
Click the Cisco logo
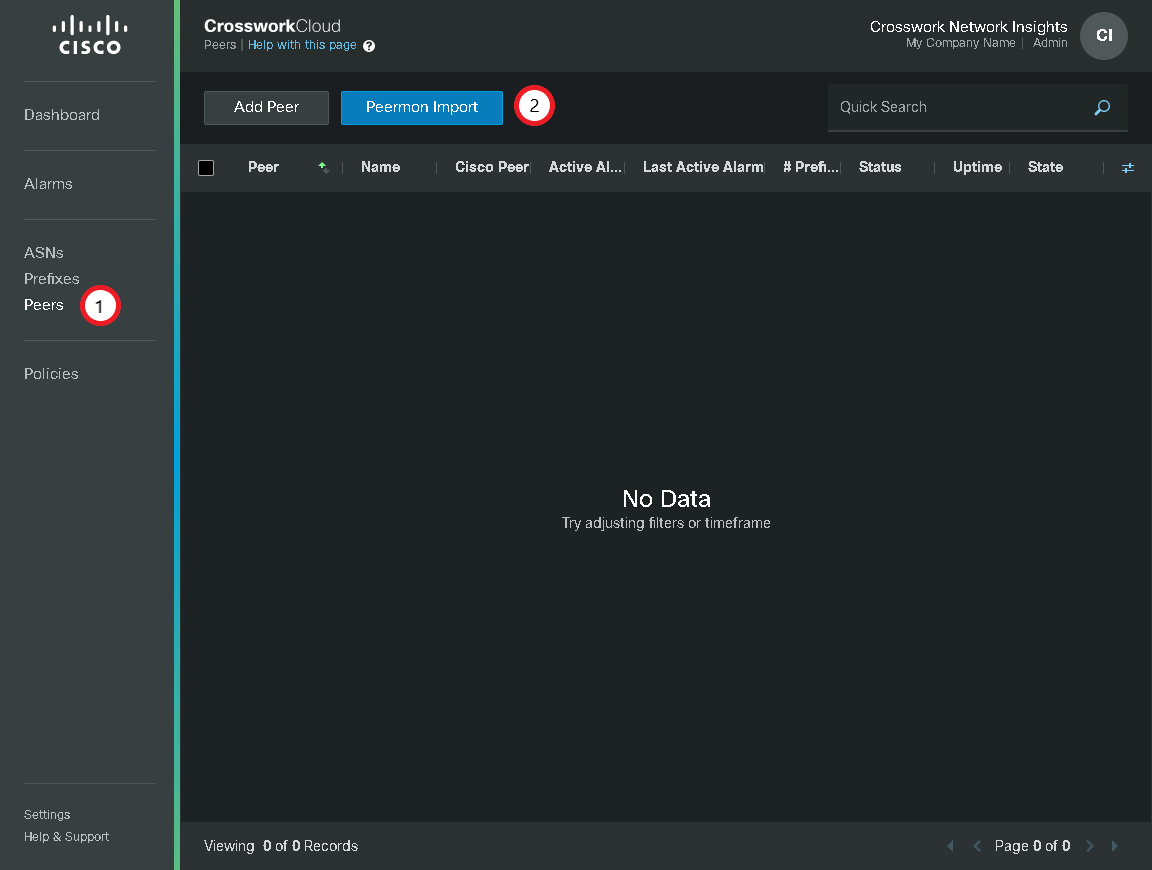click(89, 35)
